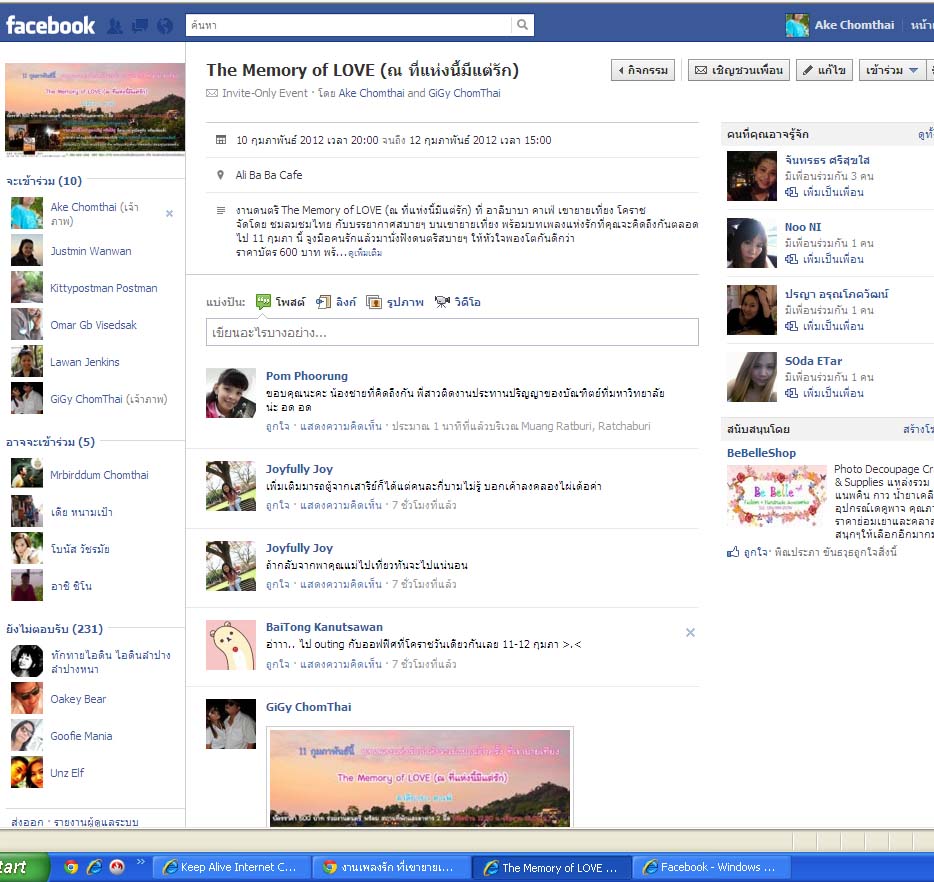Open the ยังไม่ตอบรับ (231) list
This screenshot has width=934, height=882.
pyautogui.click(x=54, y=629)
